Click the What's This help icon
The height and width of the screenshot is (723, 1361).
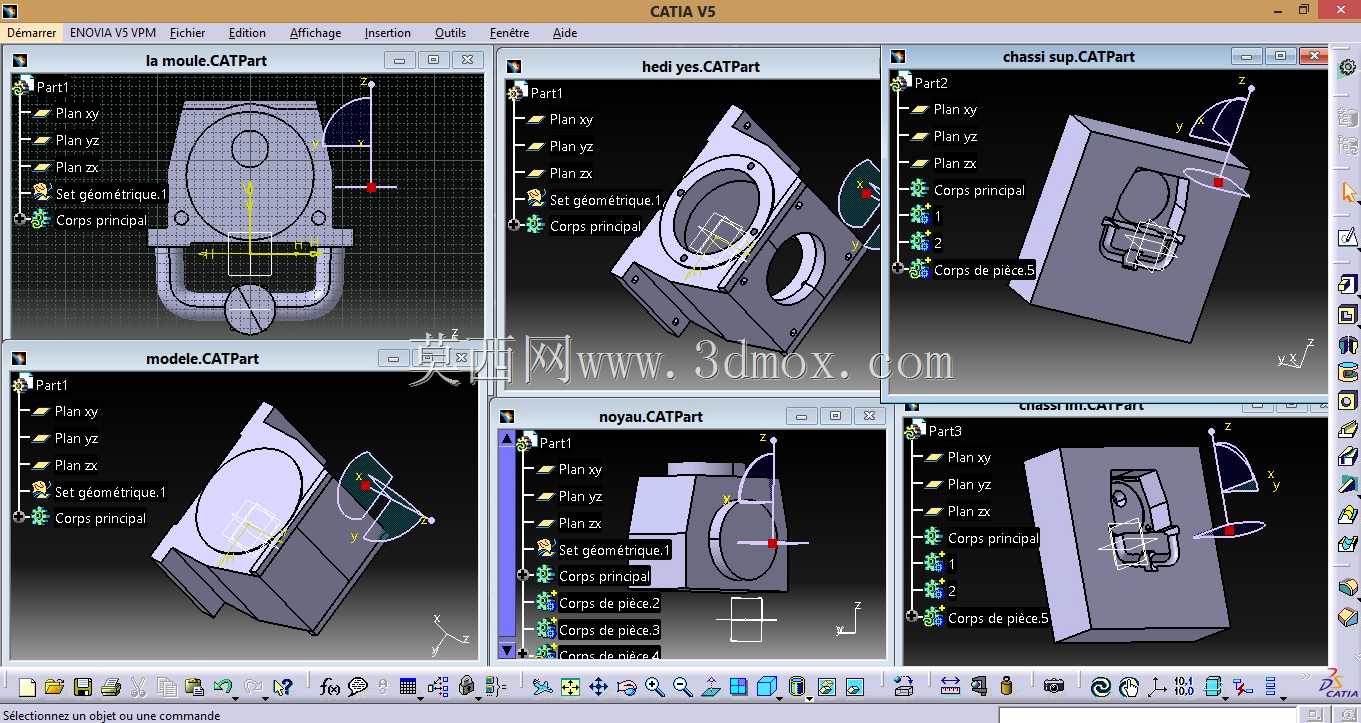click(x=283, y=687)
